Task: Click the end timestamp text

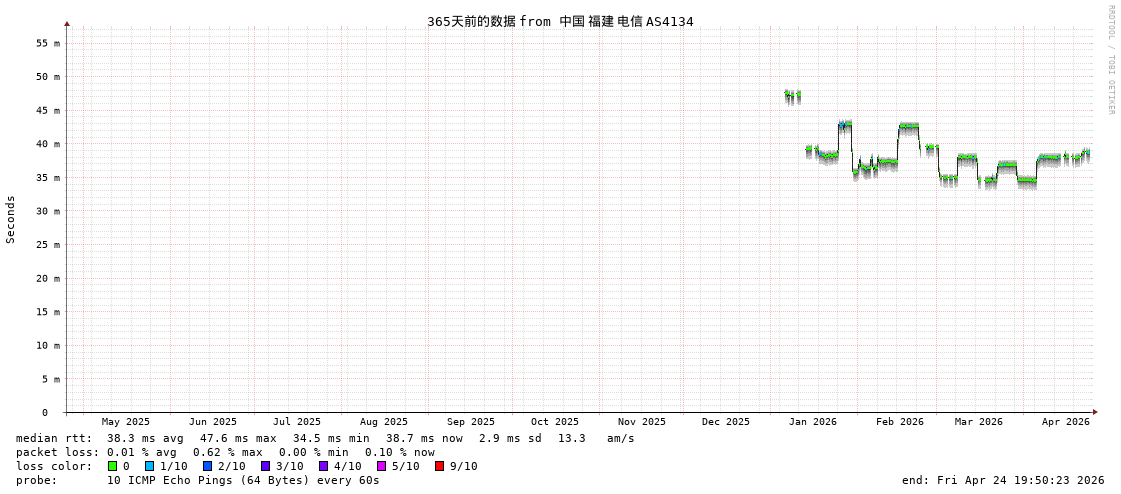Action: coord(1002,480)
